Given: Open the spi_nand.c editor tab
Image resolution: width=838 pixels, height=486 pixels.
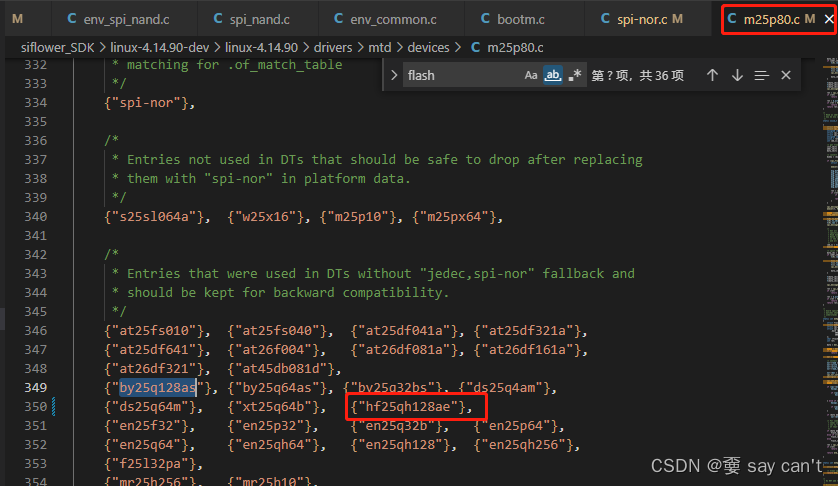Looking at the screenshot, I should [252, 19].
